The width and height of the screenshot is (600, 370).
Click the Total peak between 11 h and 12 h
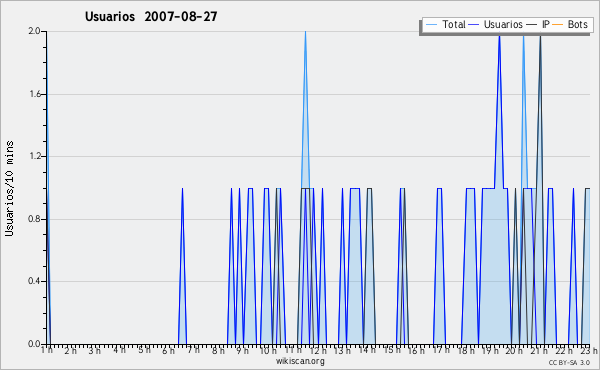(x=305, y=32)
